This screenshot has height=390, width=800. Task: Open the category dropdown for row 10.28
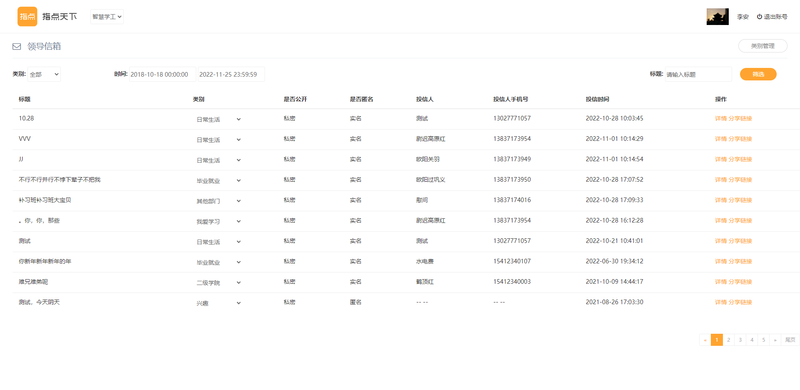[218, 119]
